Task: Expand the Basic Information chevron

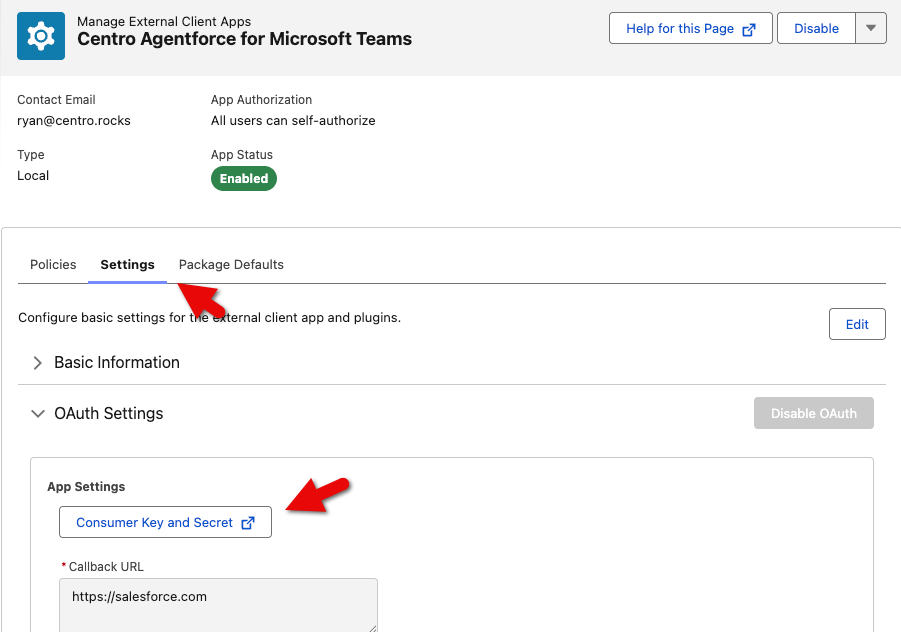Action: (38, 363)
